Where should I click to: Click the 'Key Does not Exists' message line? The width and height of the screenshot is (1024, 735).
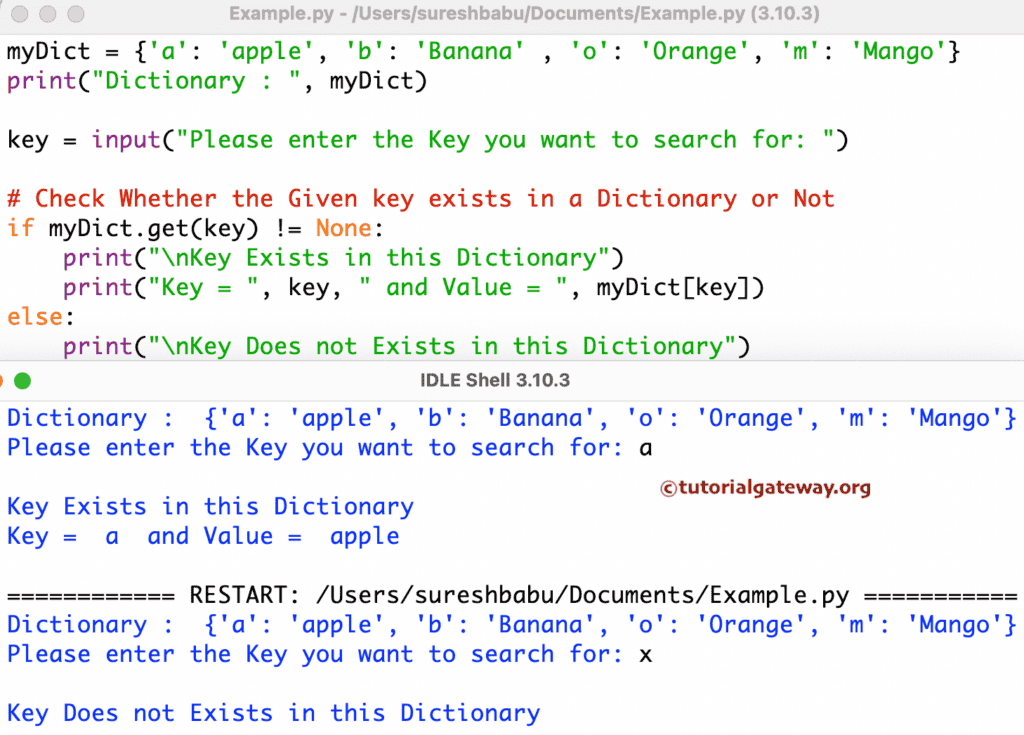(270, 713)
